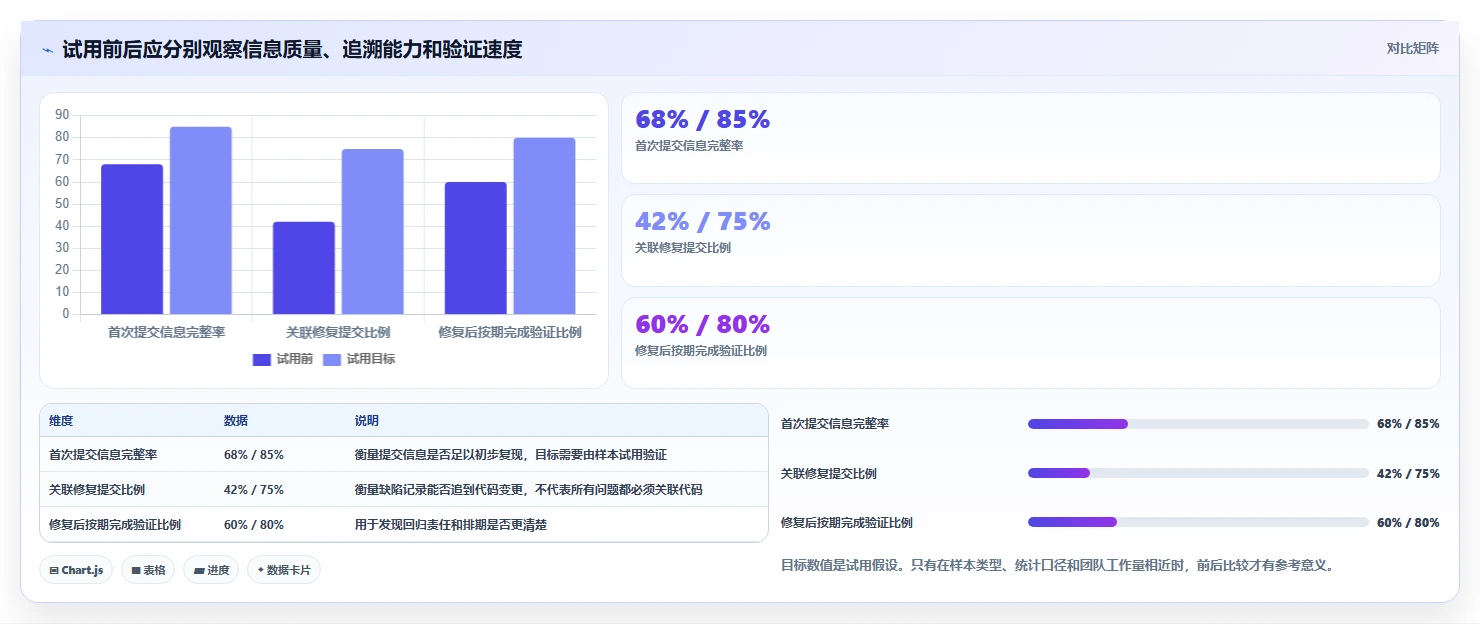This screenshot has height=624, width=1480.
Task: Click progress value 42% / 75% at right
Action: tap(1408, 473)
